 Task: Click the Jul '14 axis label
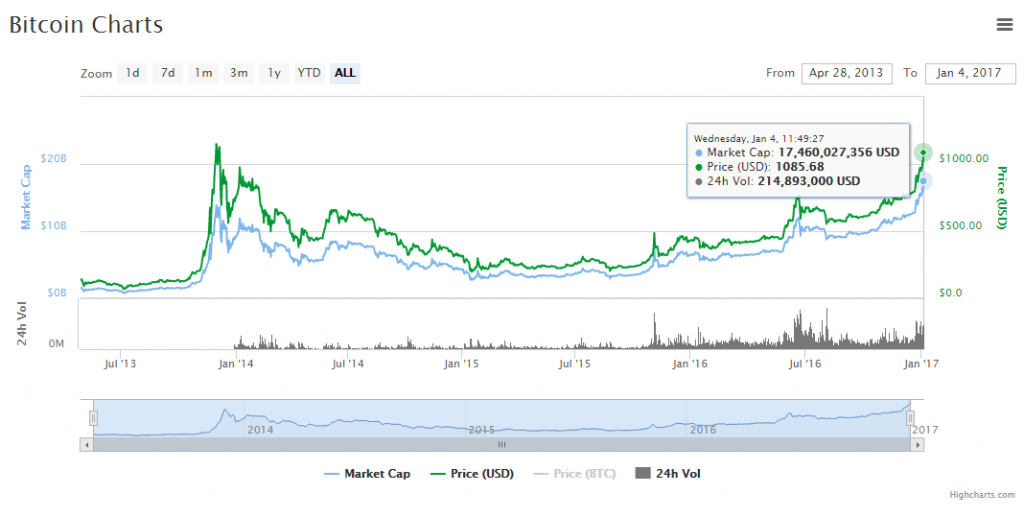[347, 364]
